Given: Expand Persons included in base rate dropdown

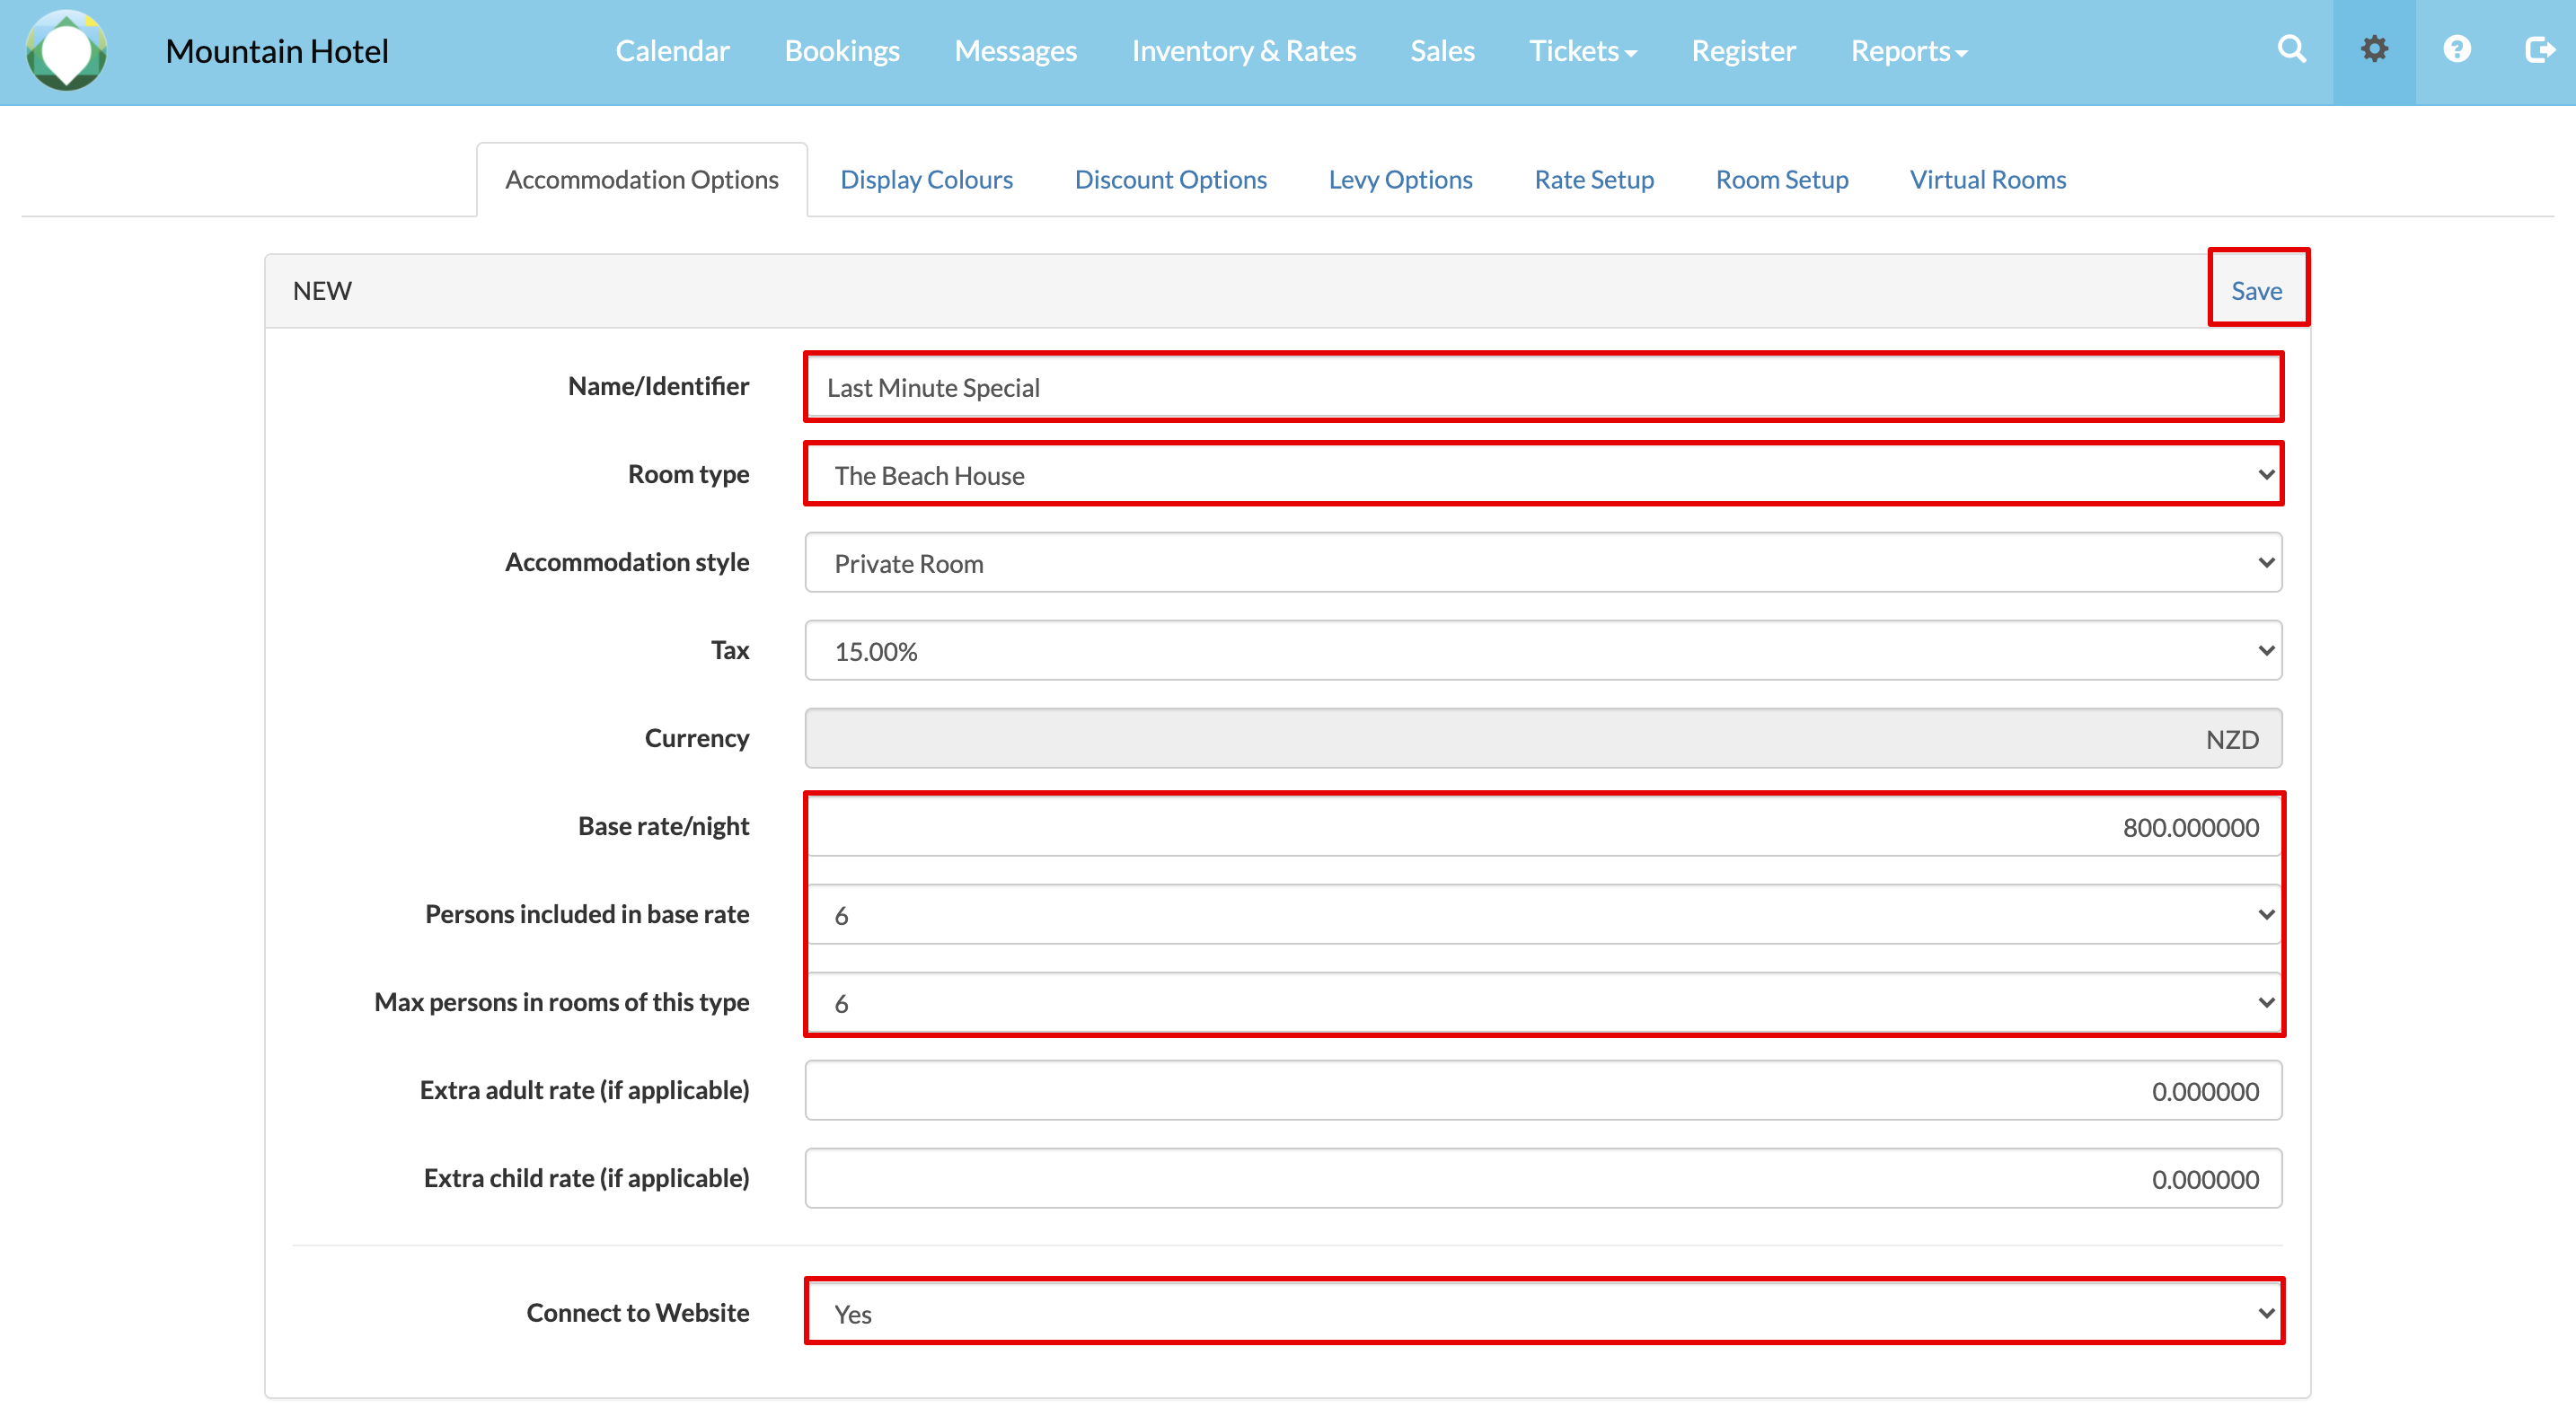Looking at the screenshot, I should (x=1543, y=915).
